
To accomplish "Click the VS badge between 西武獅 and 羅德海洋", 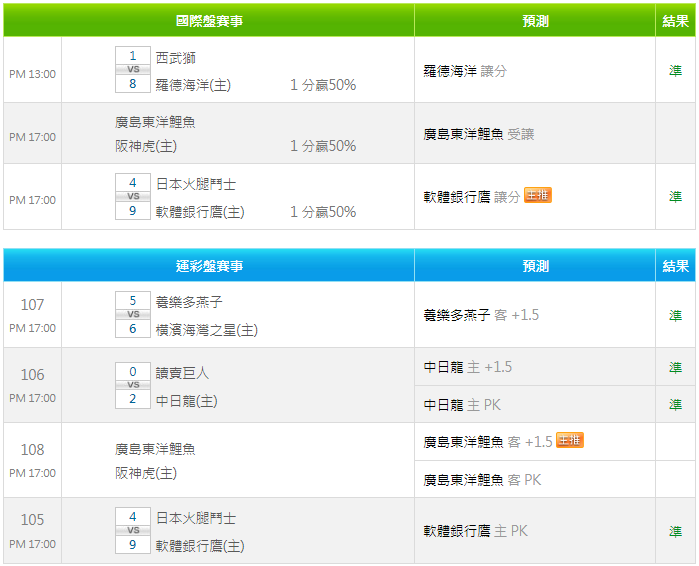I will (x=133, y=70).
